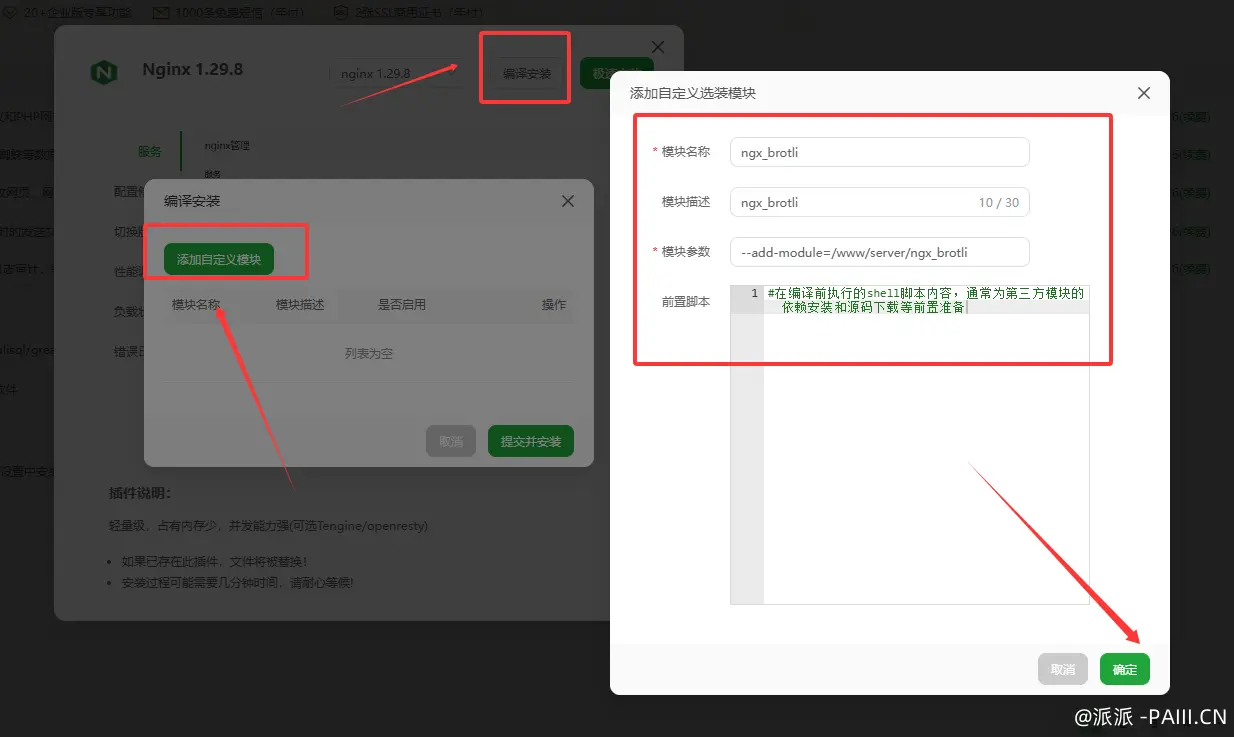Focus the 模块描述 input field
Viewport: 1234px width, 737px height.
click(880, 202)
